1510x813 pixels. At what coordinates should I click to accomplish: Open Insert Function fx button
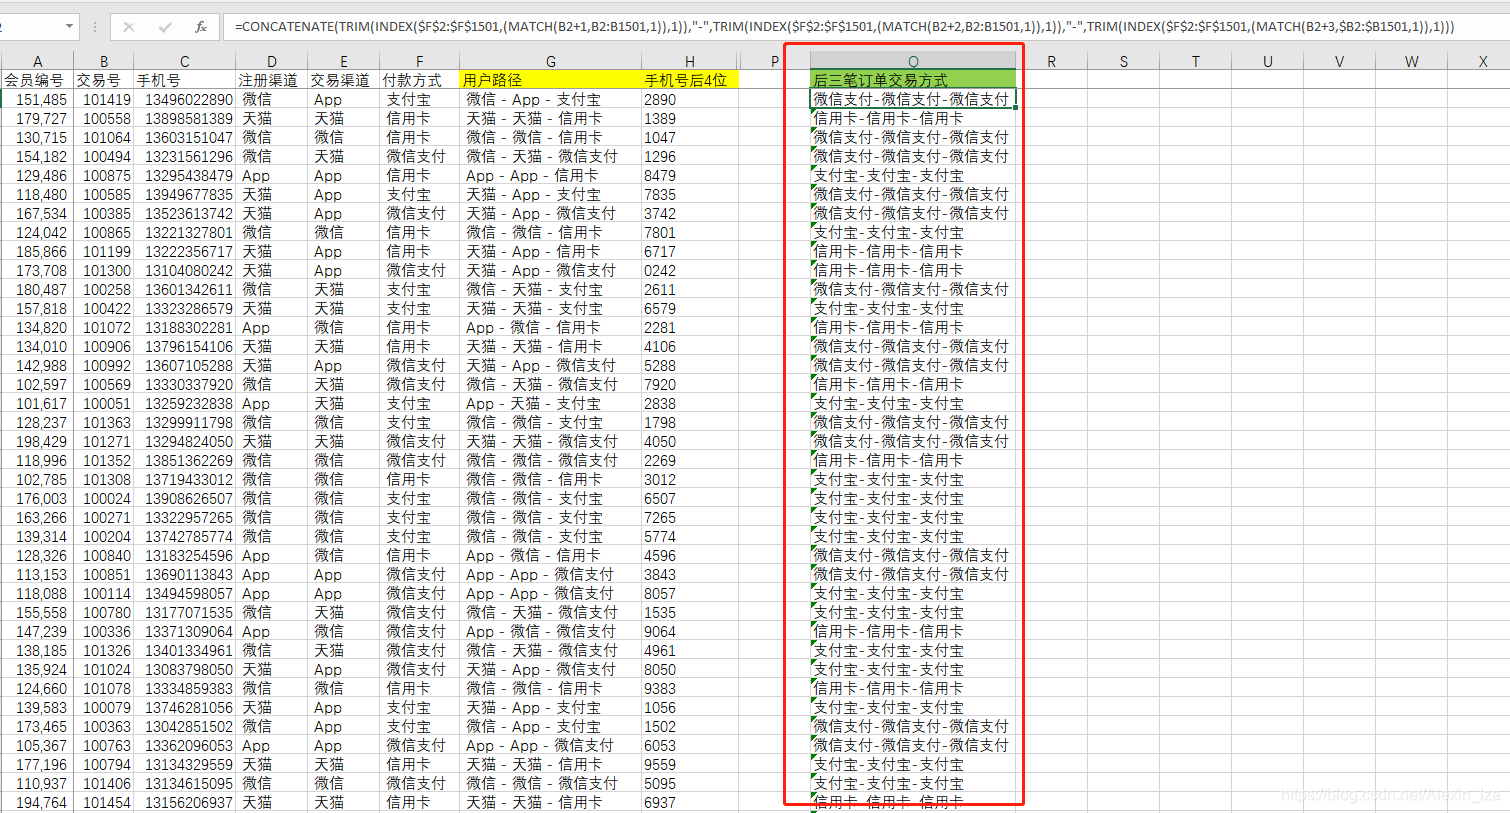[x=201, y=27]
